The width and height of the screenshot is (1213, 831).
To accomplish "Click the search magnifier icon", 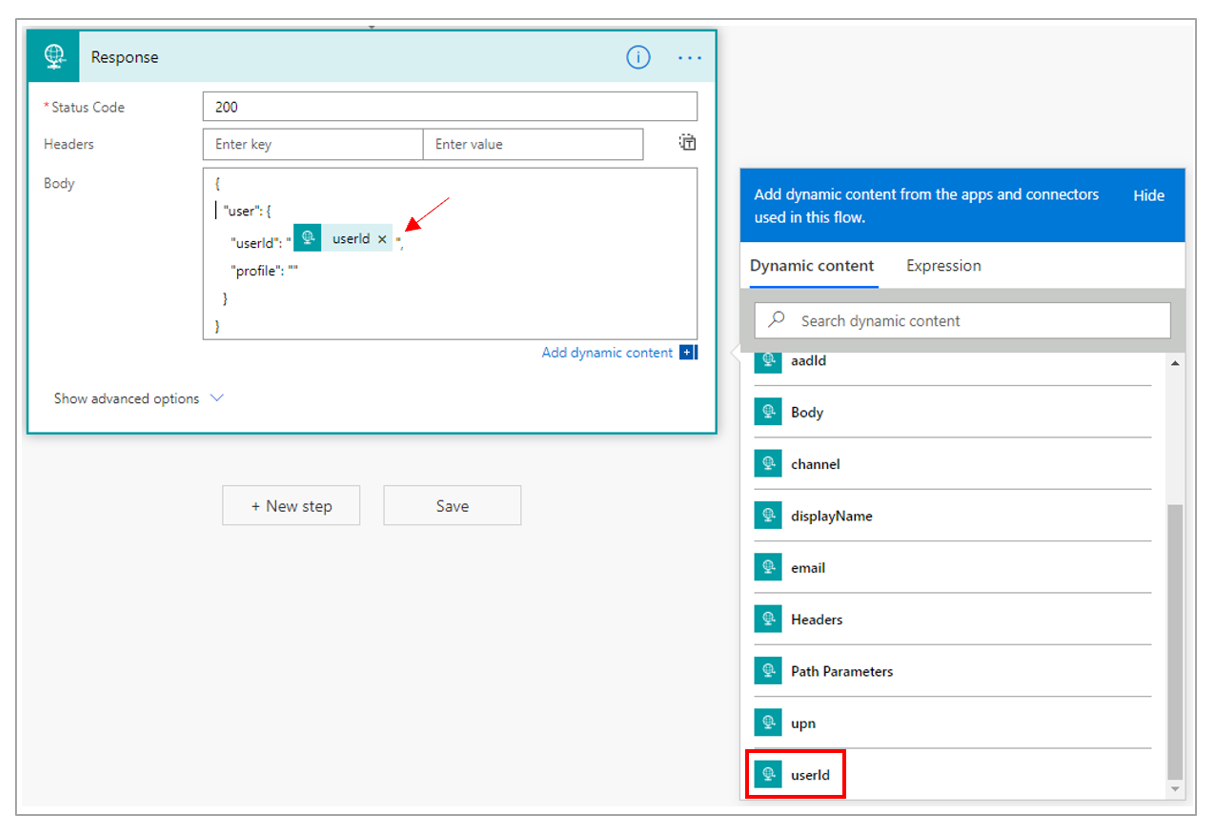I will 777,320.
